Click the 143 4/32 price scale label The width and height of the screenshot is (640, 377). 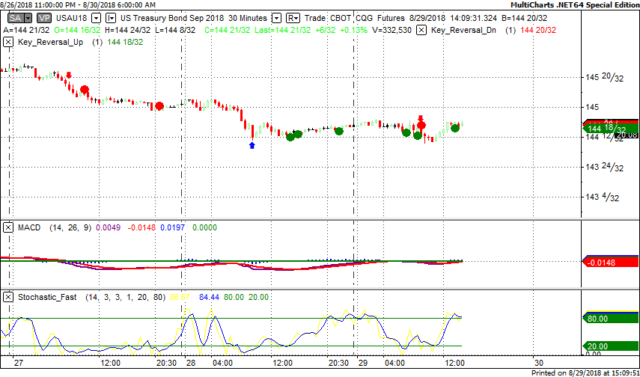[x=602, y=197]
